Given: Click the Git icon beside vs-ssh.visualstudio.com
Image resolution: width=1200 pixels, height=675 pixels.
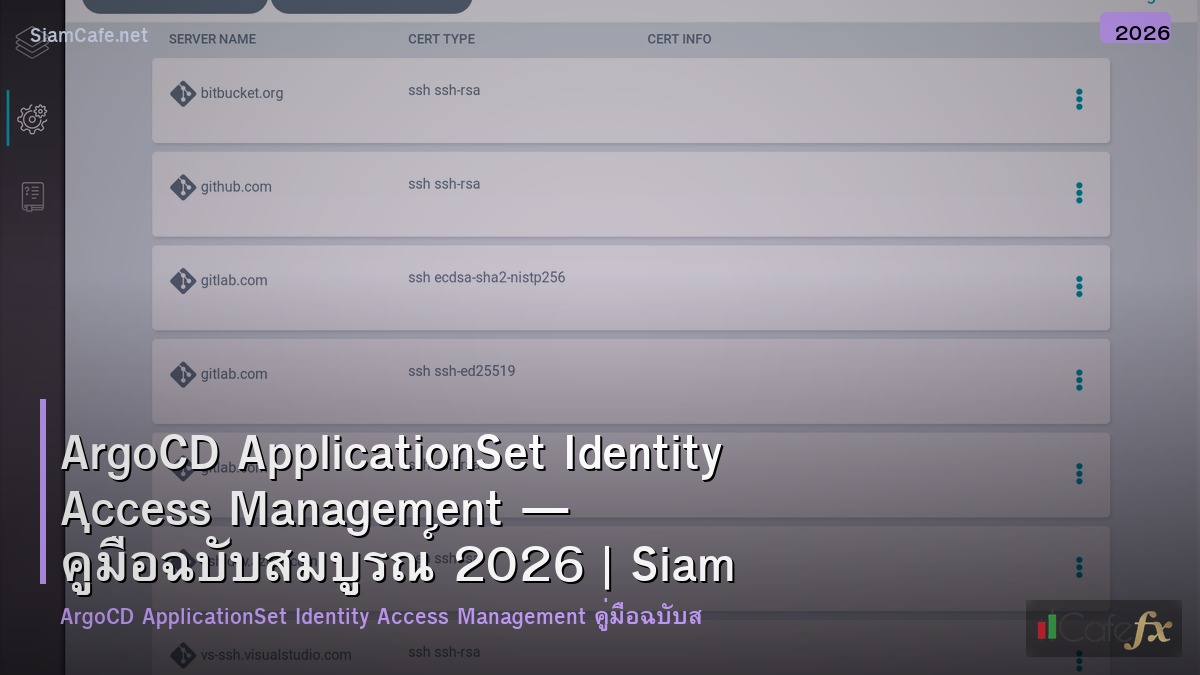Looking at the screenshot, I should [184, 655].
